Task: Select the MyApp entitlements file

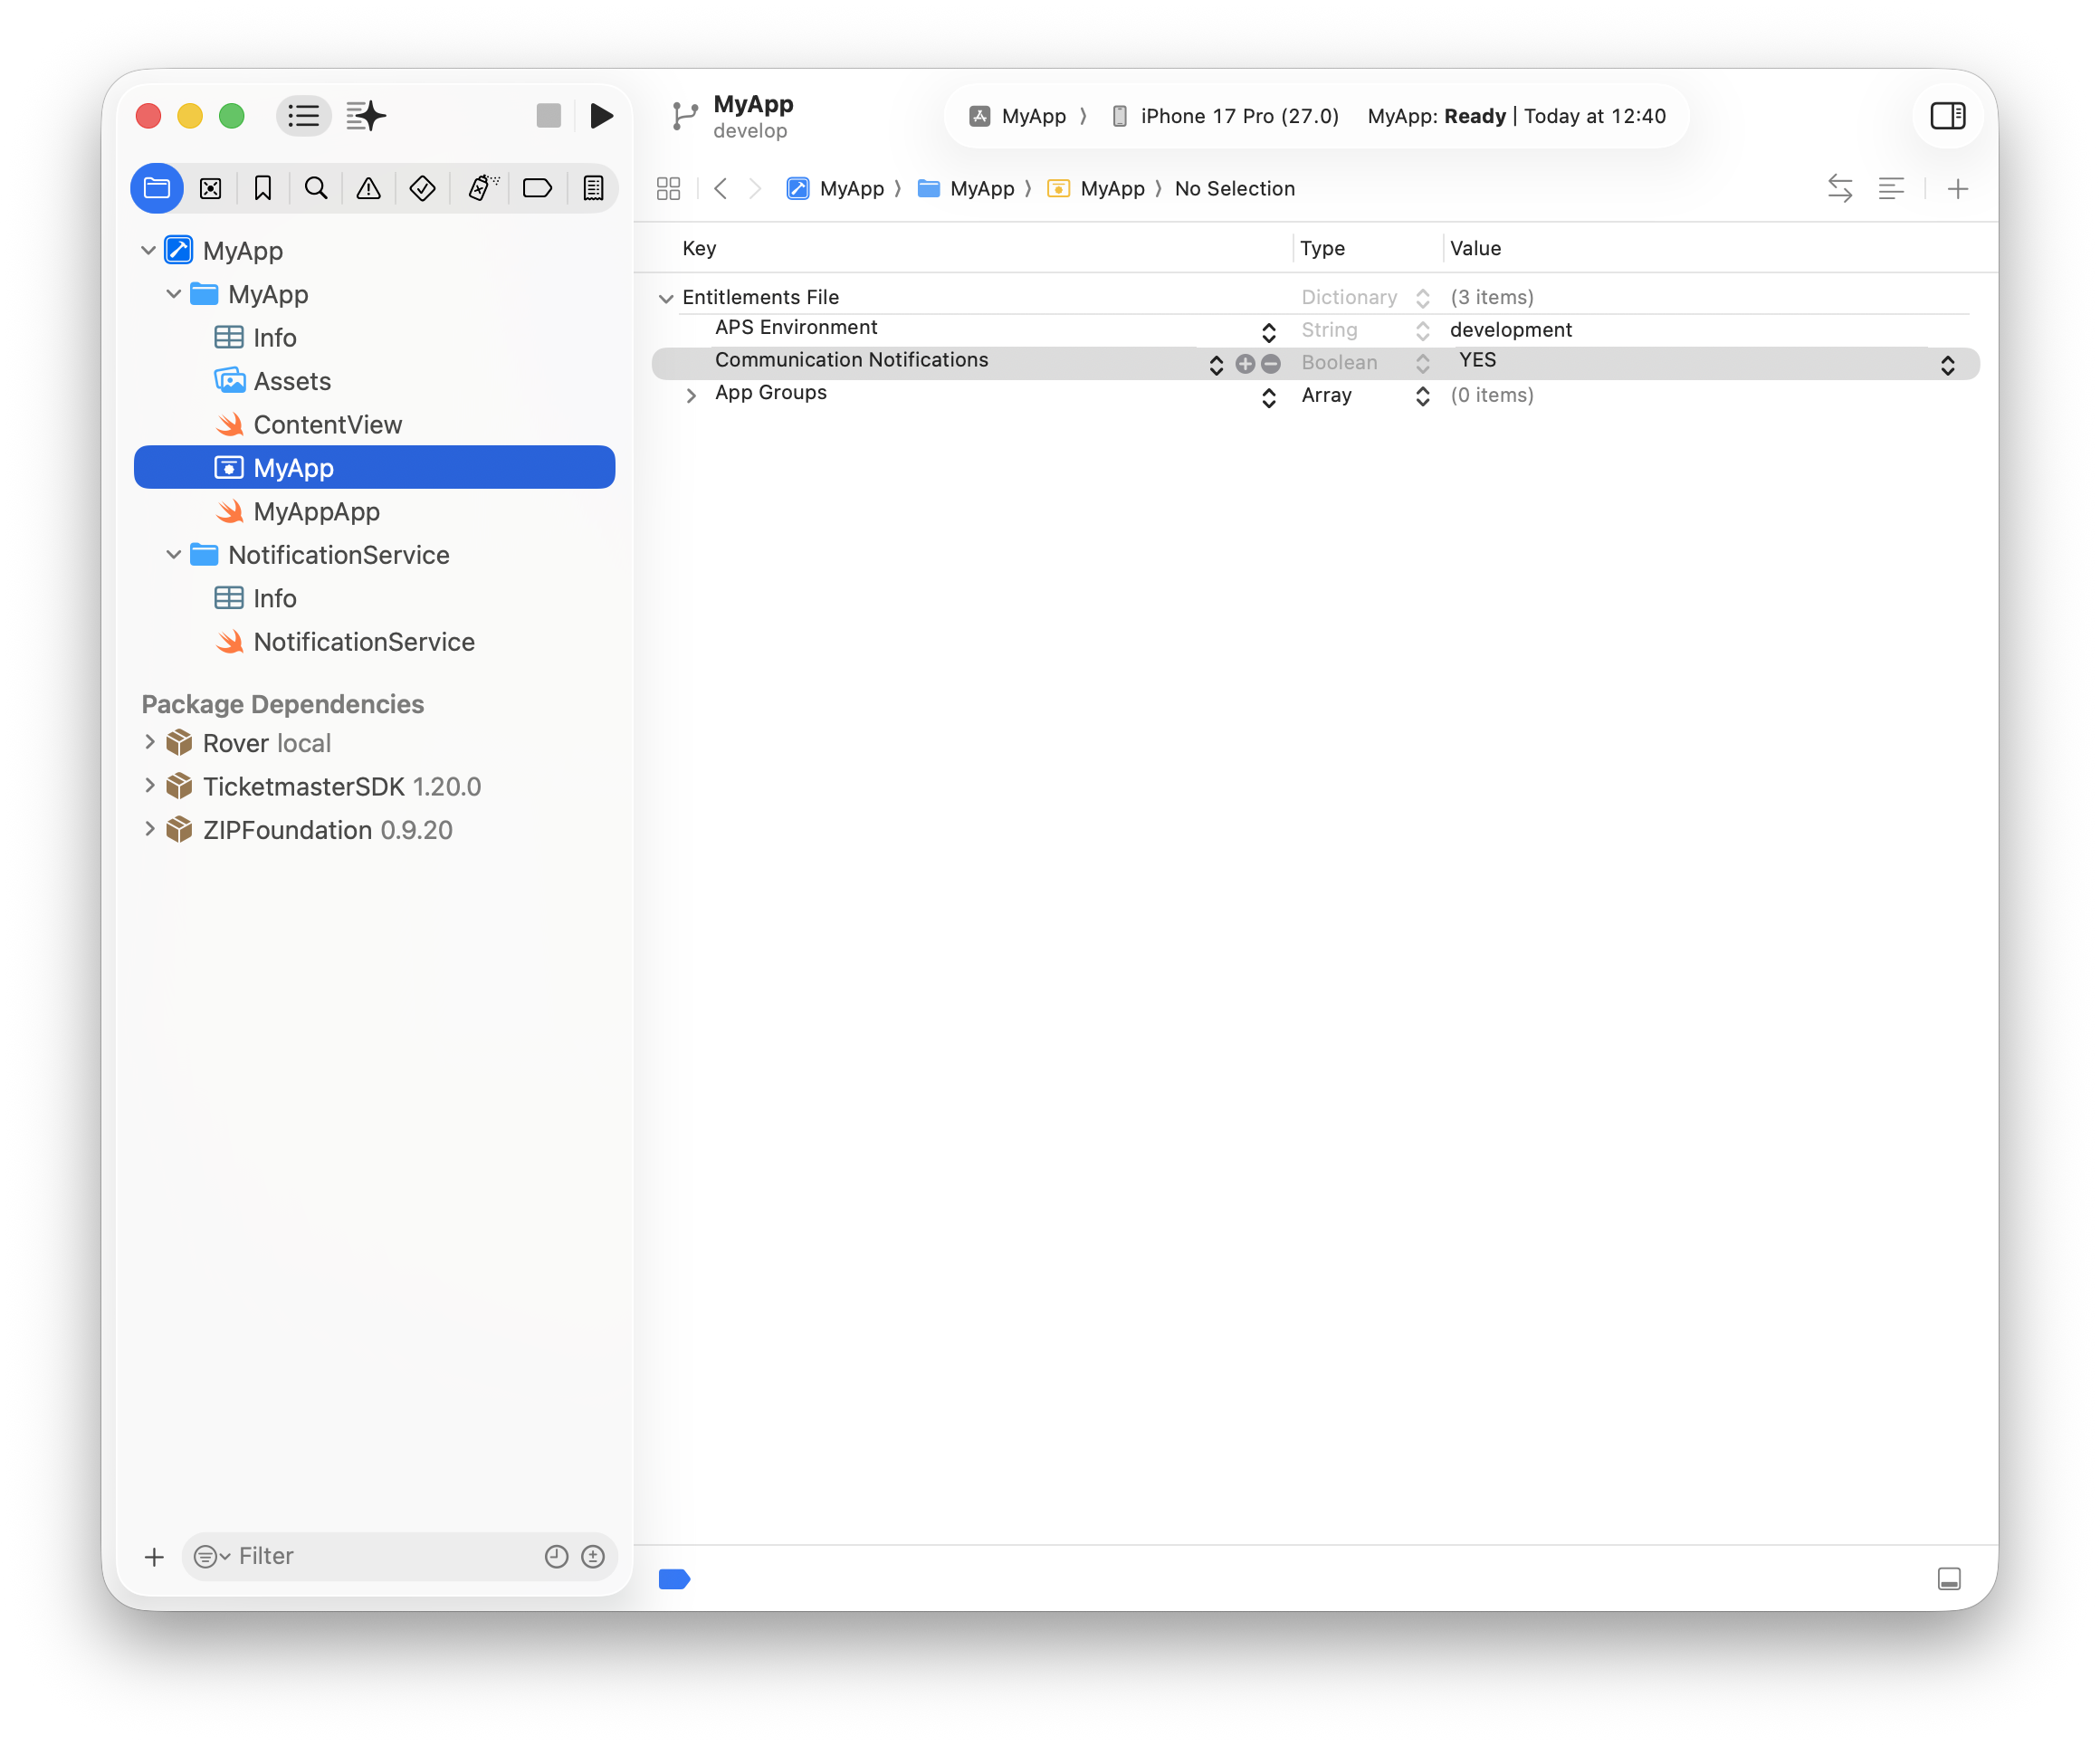Action: [374, 467]
